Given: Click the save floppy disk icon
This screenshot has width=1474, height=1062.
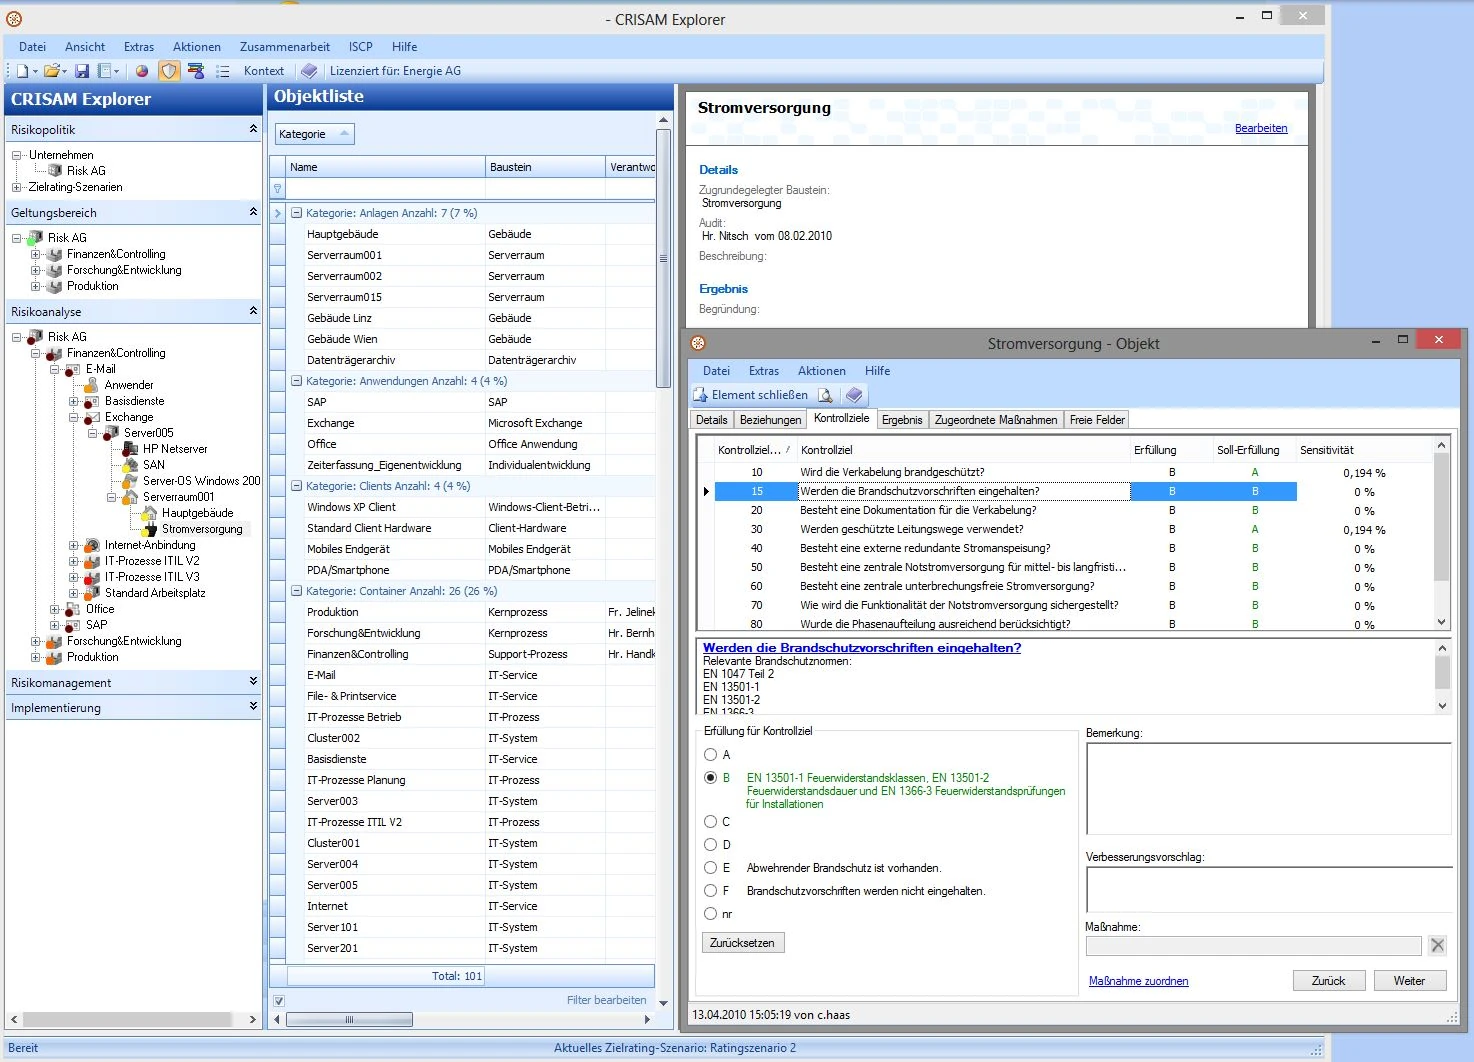Looking at the screenshot, I should [82, 71].
